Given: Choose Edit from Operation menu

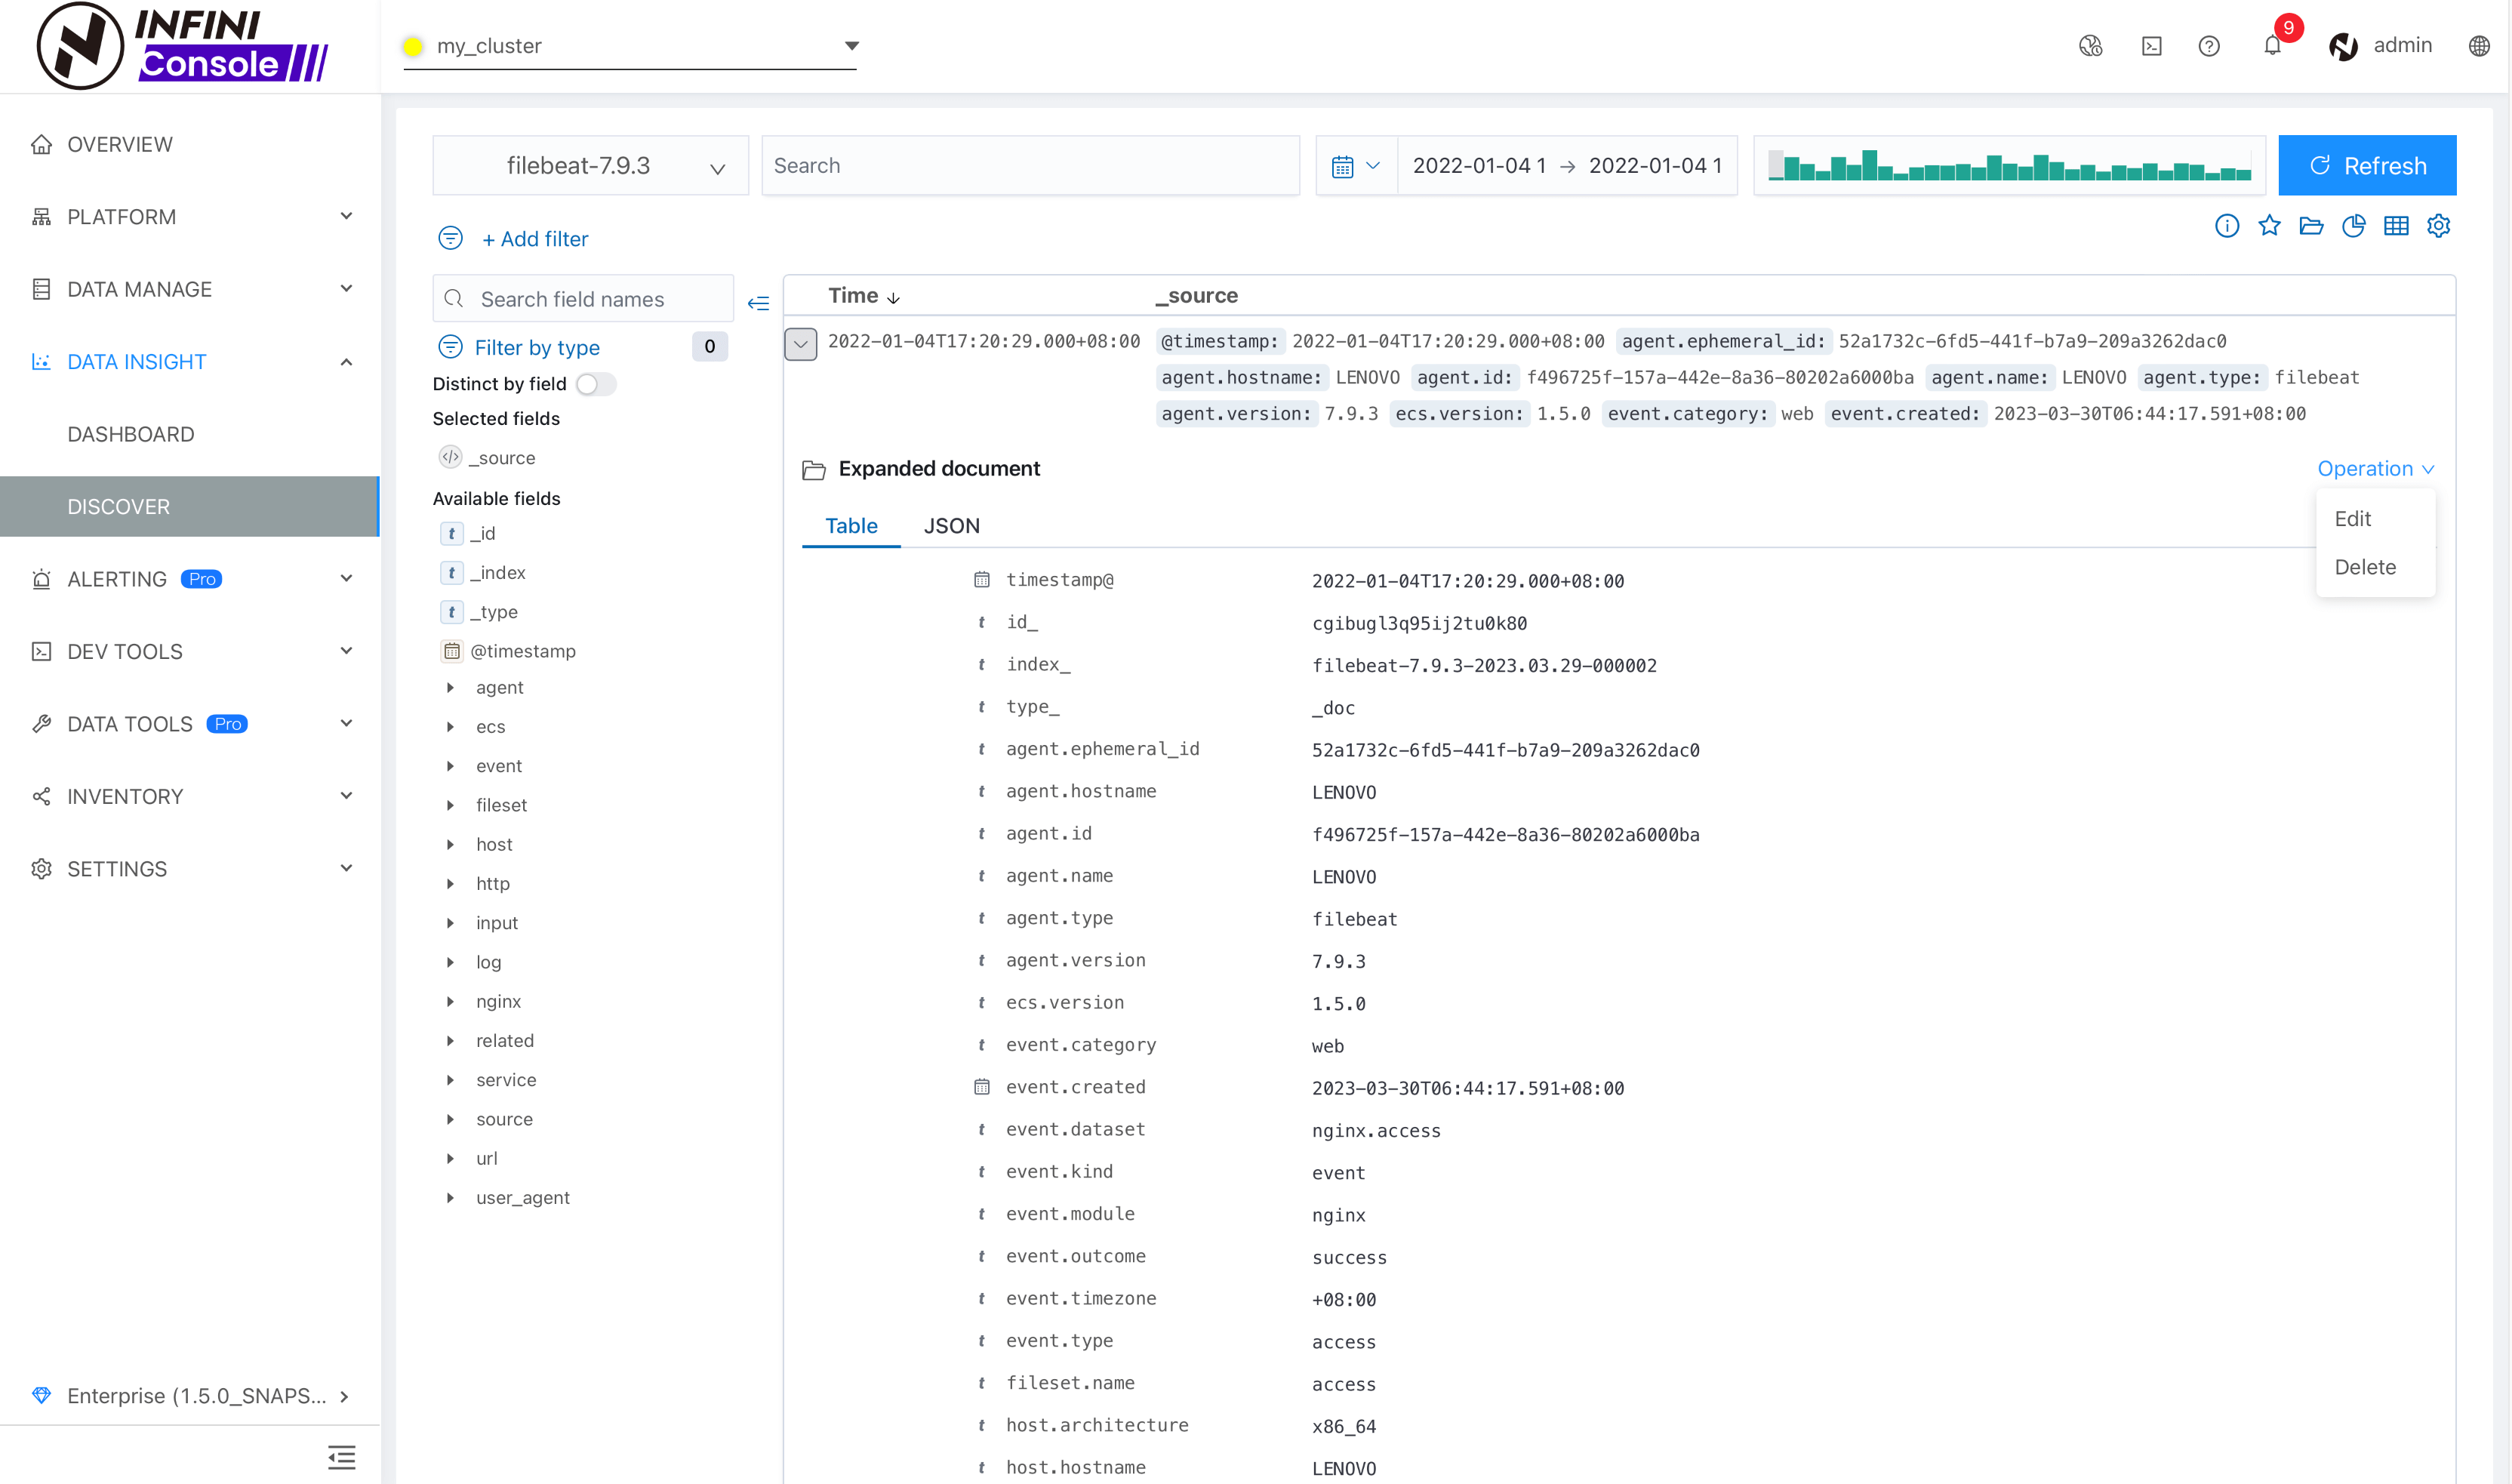Looking at the screenshot, I should click(2375, 519).
